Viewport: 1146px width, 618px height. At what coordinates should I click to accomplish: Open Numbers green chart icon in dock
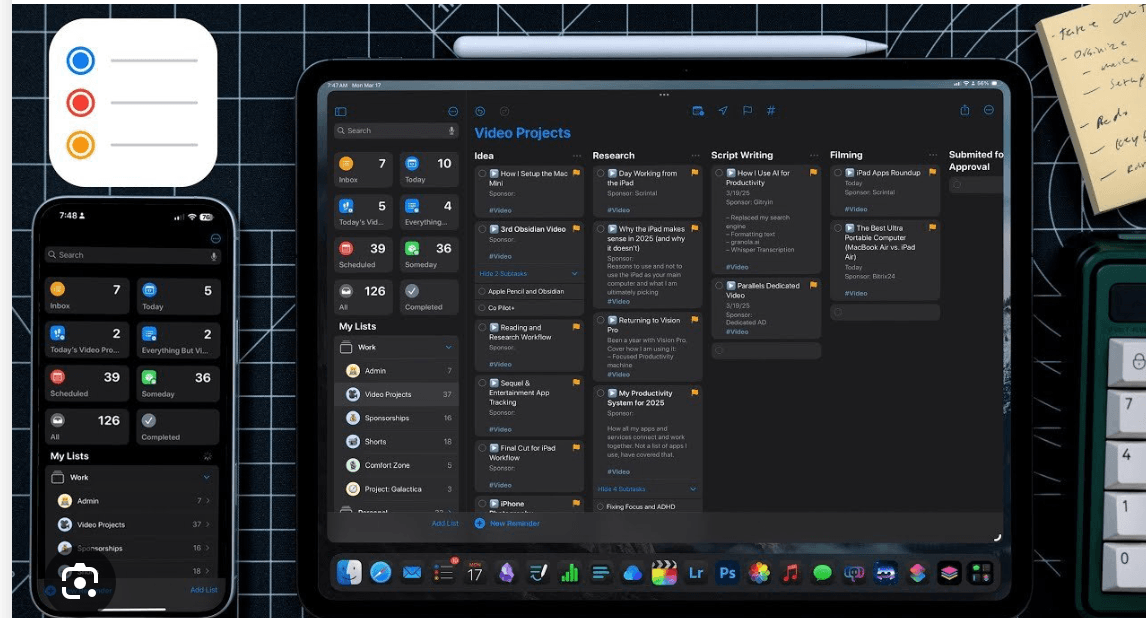click(x=569, y=573)
